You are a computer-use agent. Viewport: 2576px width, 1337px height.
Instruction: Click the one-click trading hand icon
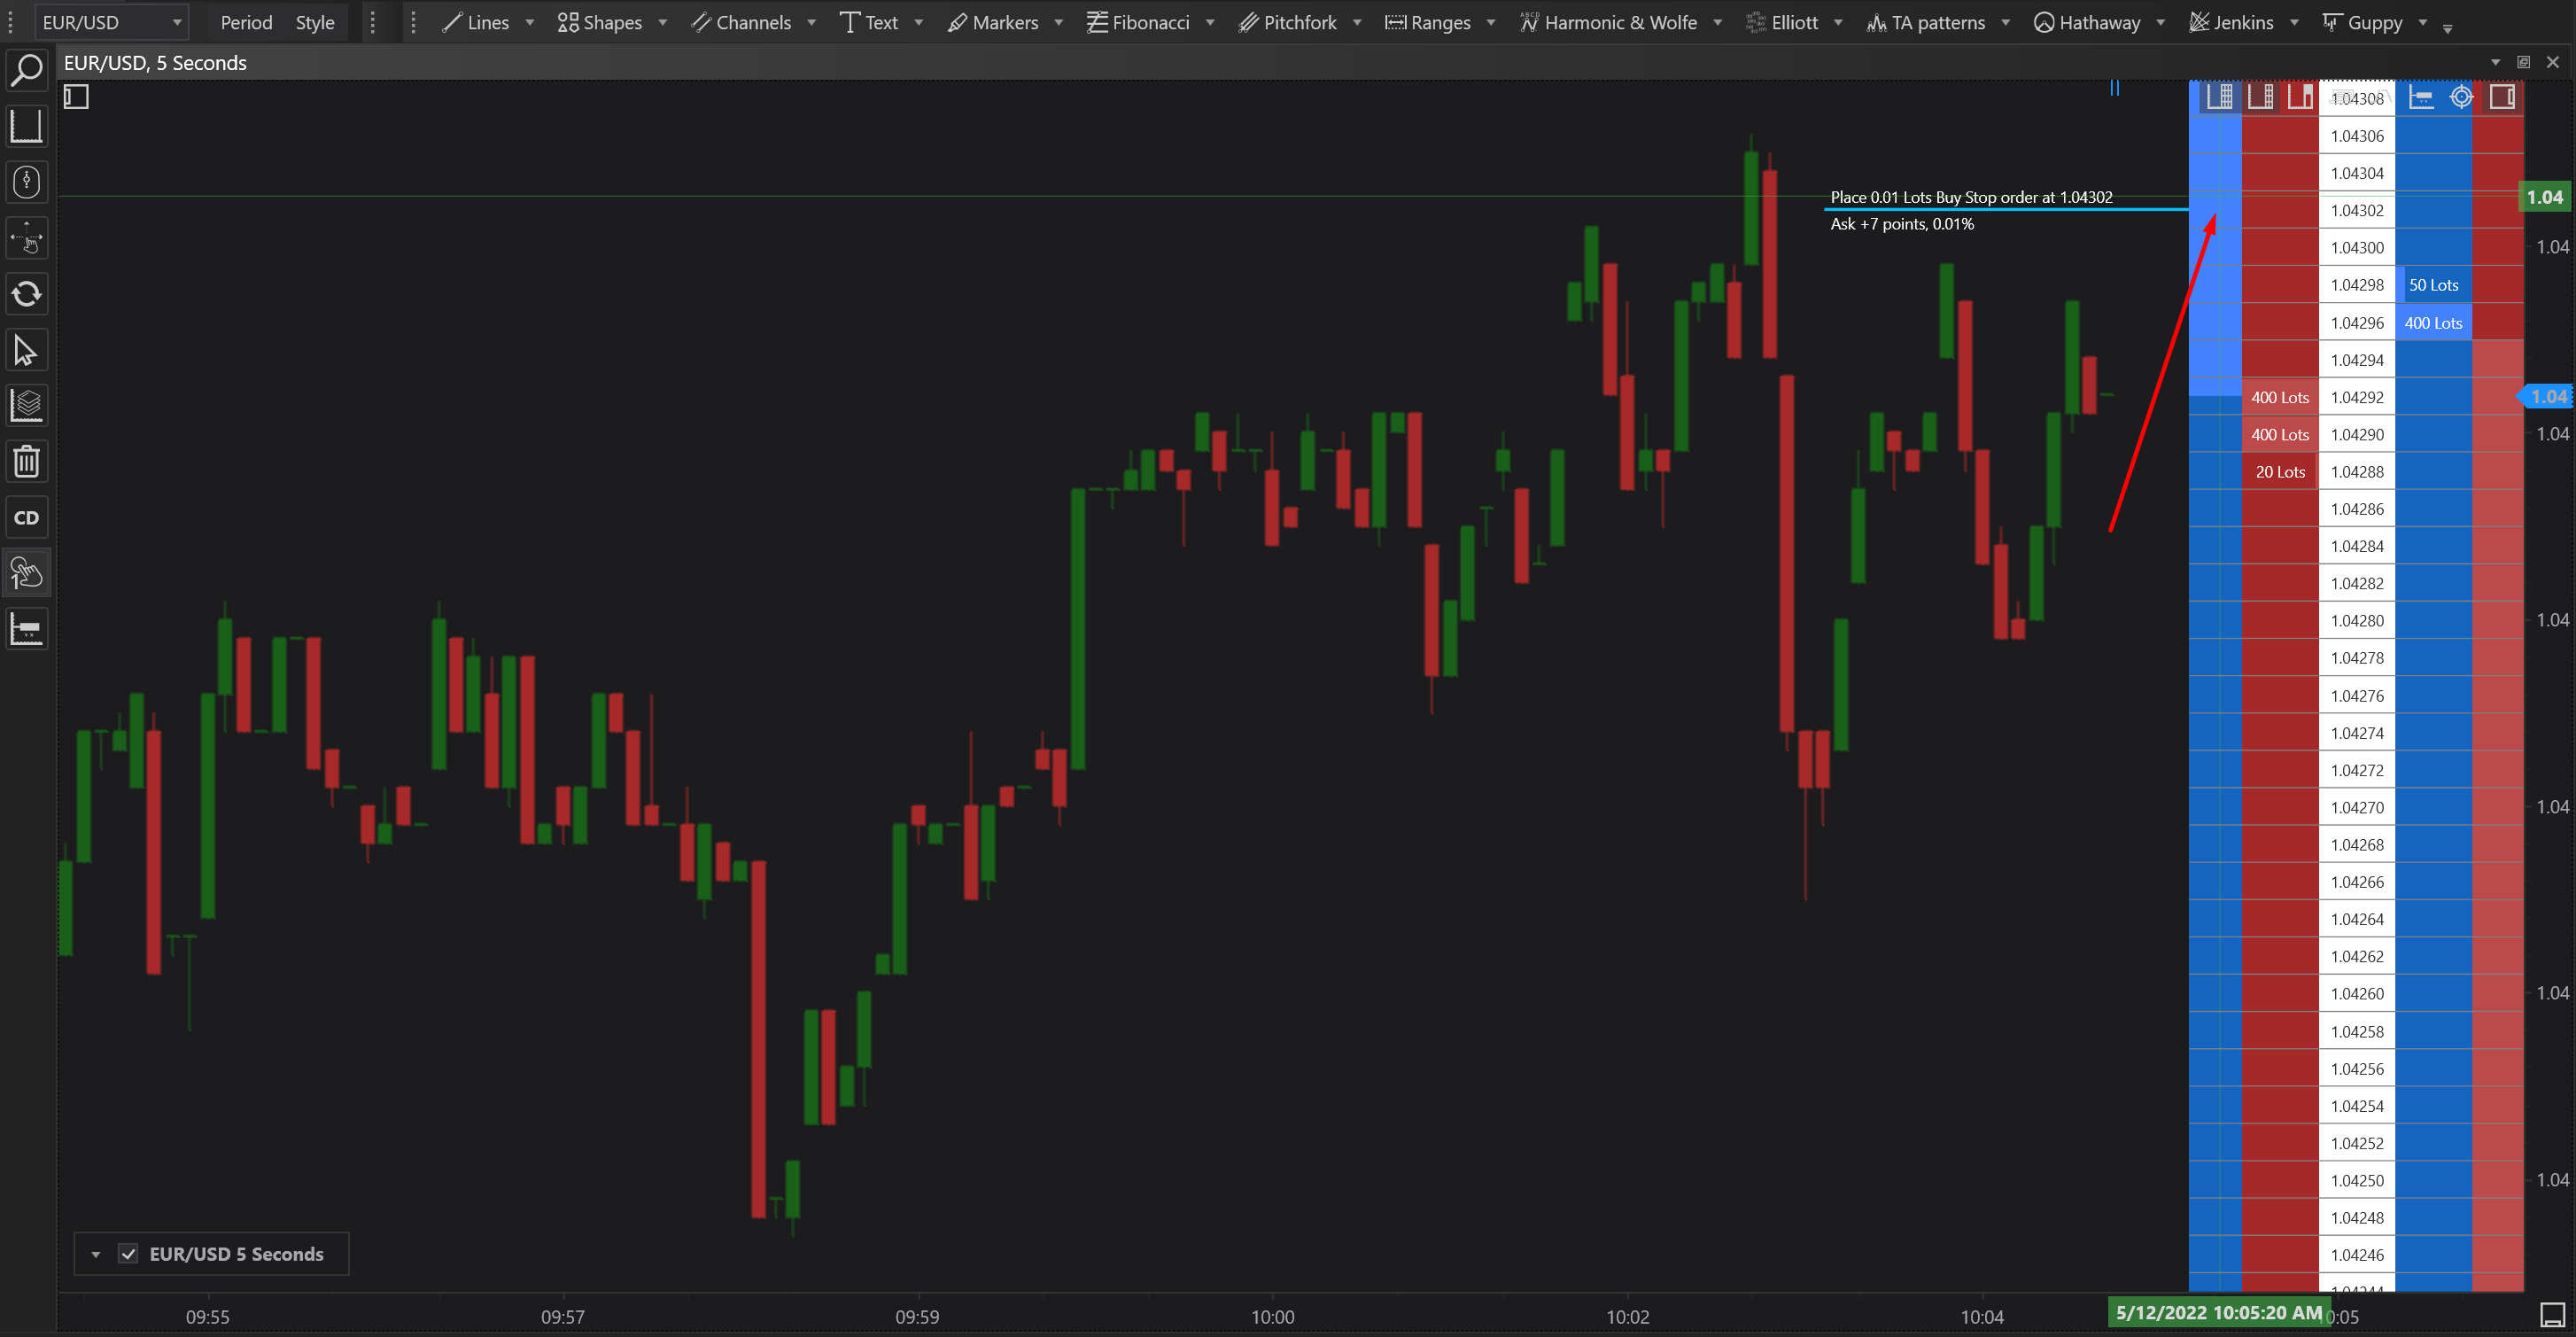[x=27, y=574]
